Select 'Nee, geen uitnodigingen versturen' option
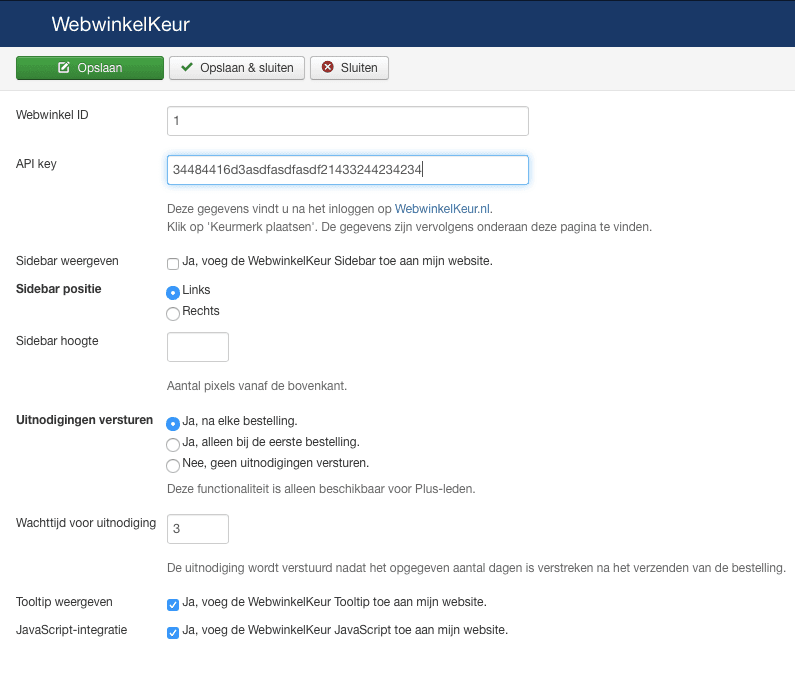The image size is (795, 678). (173, 465)
